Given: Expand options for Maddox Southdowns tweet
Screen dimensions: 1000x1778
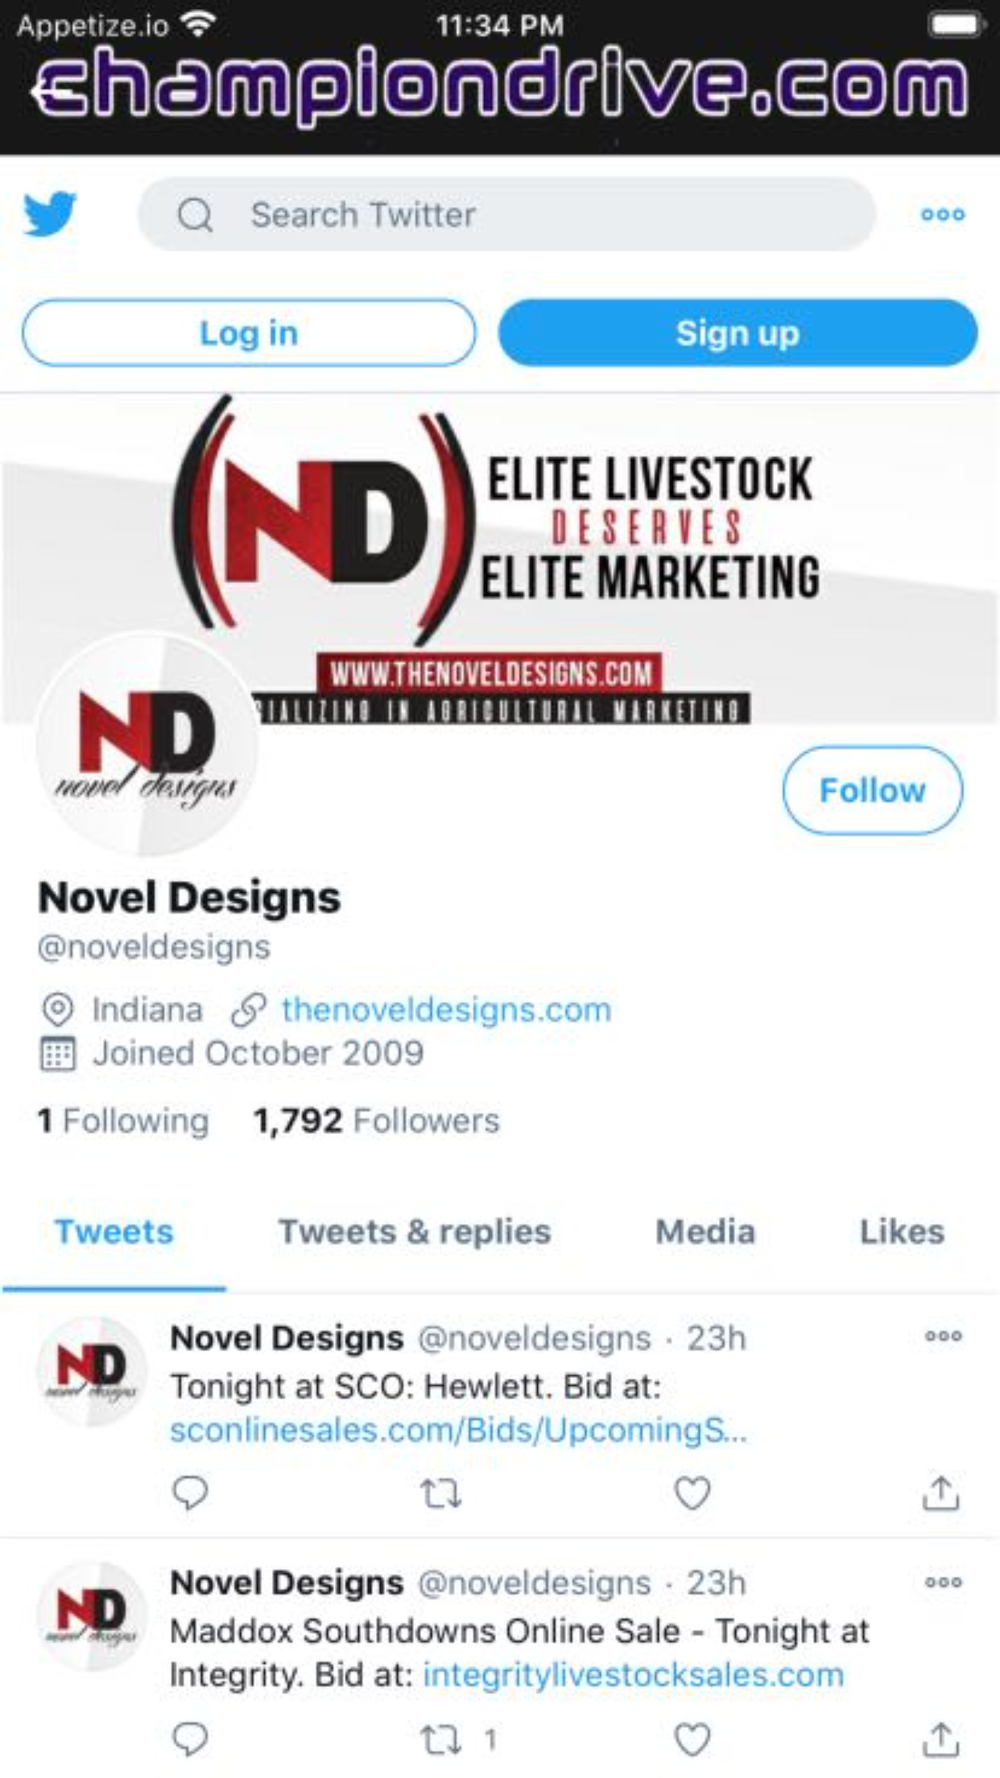Looking at the screenshot, I should point(943,1582).
